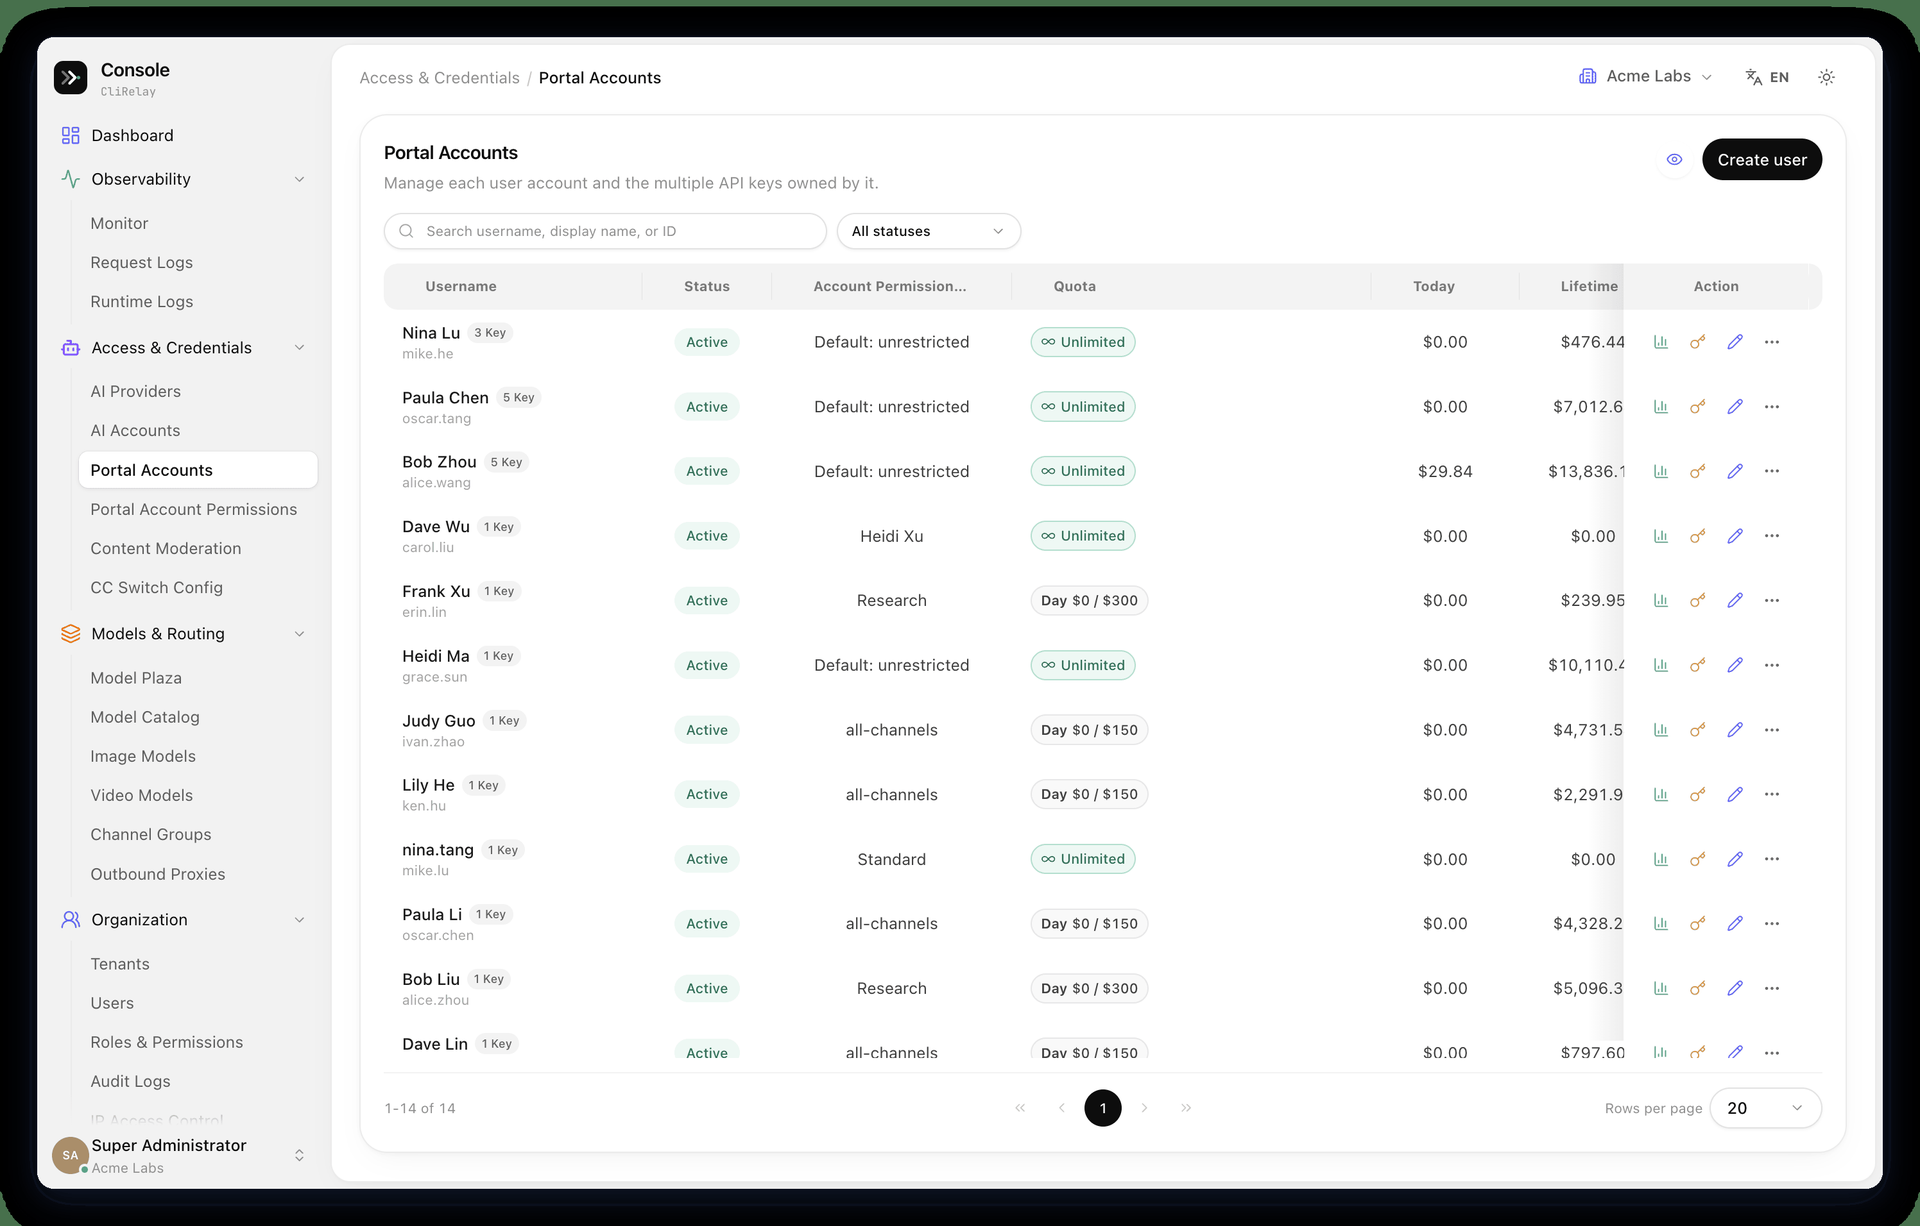
Task: Click Access & Credentials breadcrumb link
Action: pyautogui.click(x=439, y=78)
